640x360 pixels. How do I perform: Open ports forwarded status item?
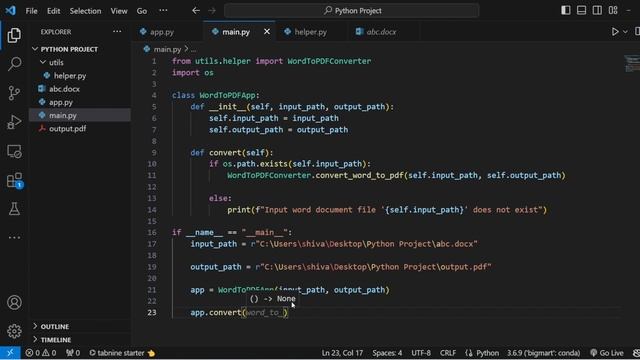73,353
